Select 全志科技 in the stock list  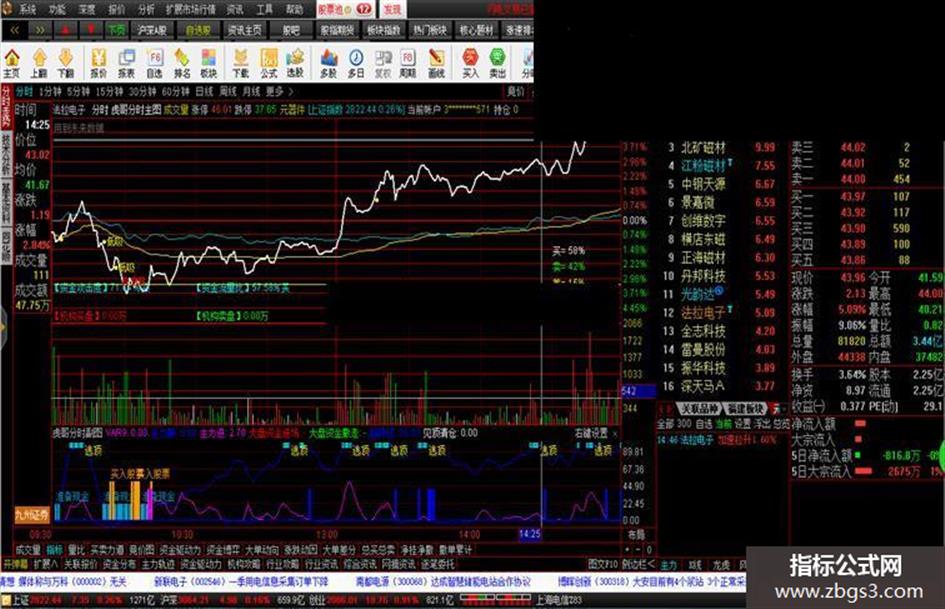703,331
